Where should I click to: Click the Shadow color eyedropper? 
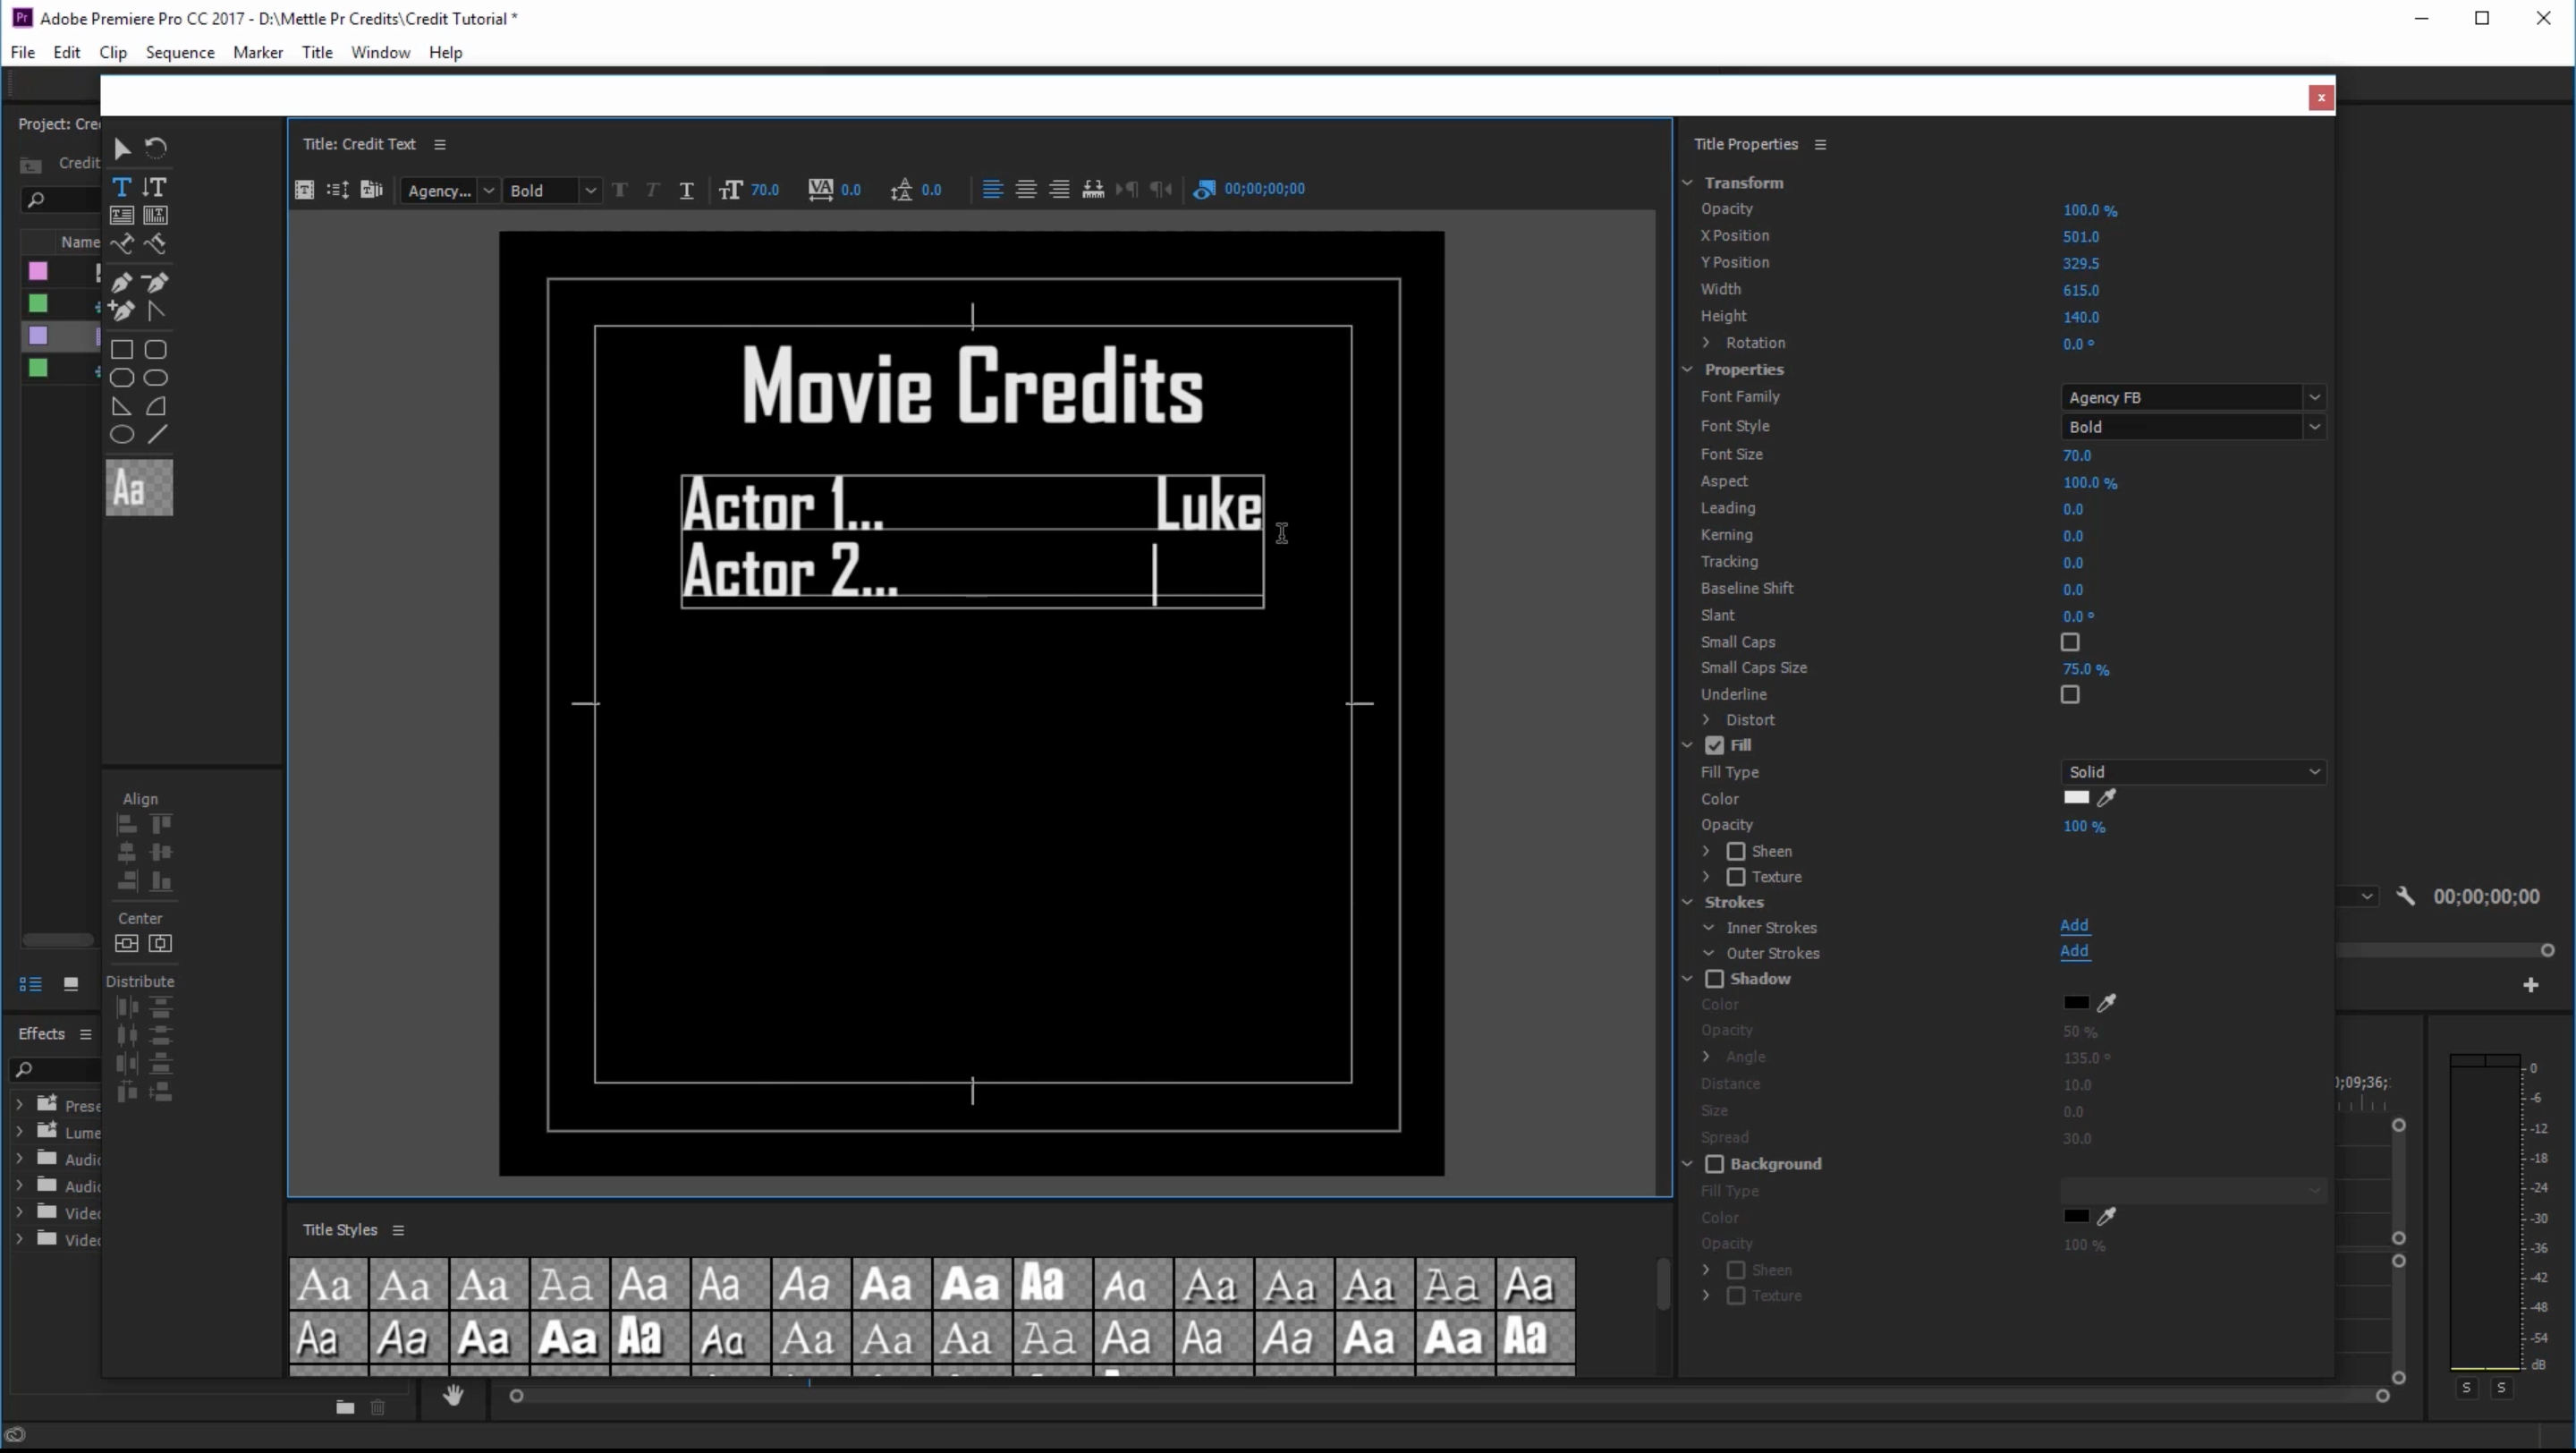click(x=2106, y=1003)
